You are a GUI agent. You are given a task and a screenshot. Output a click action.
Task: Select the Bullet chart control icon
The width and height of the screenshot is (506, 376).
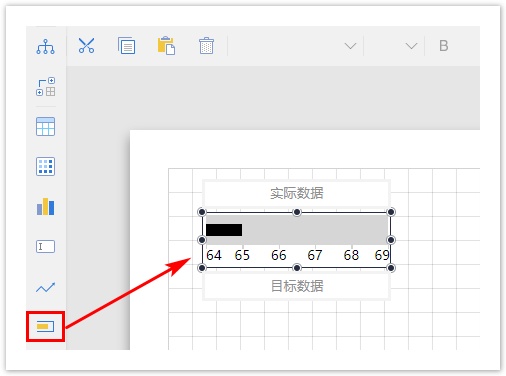tap(45, 326)
